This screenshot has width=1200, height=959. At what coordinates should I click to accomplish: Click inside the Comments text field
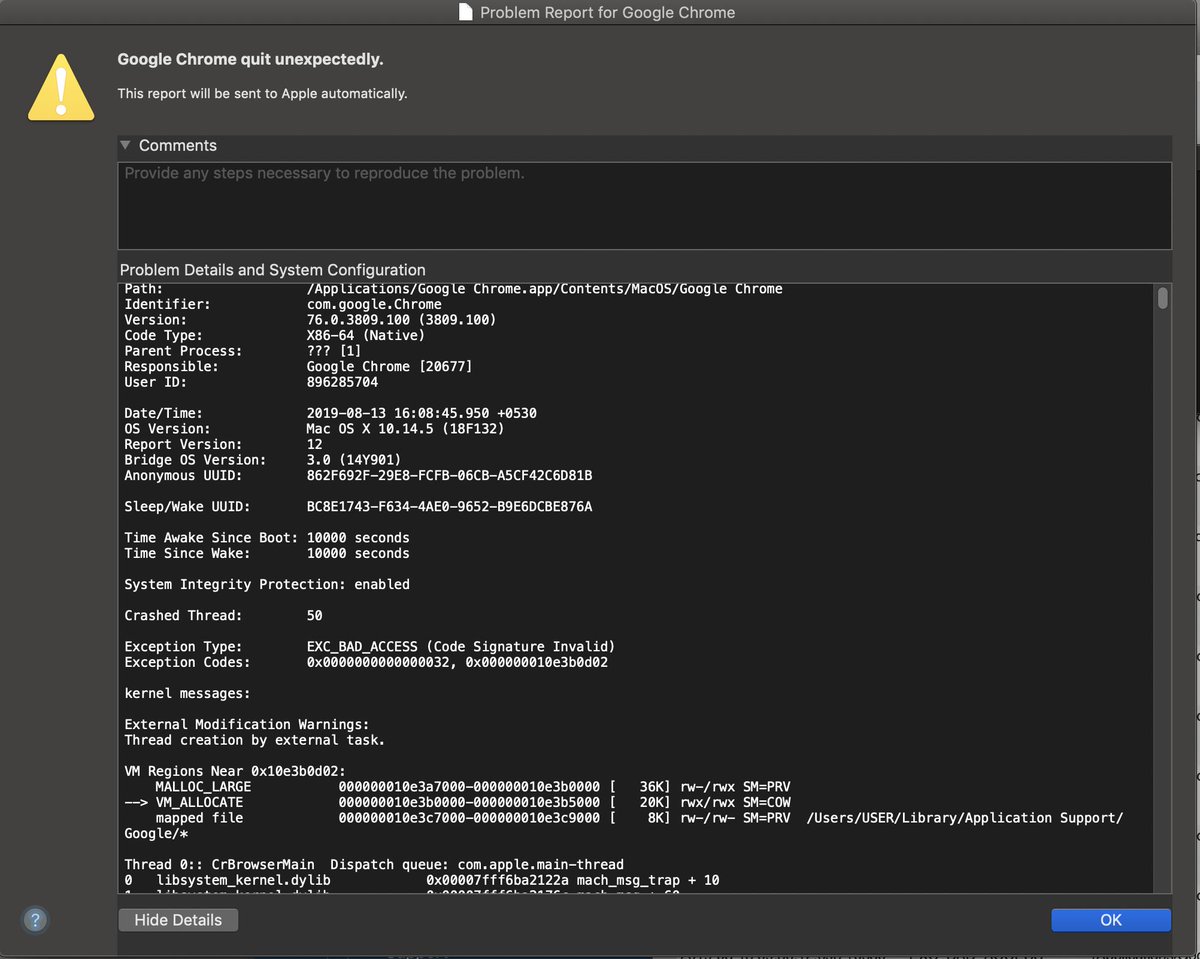(644, 205)
